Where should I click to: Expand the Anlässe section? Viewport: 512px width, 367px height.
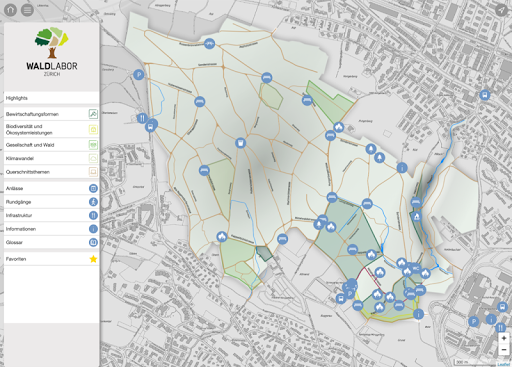pos(51,188)
